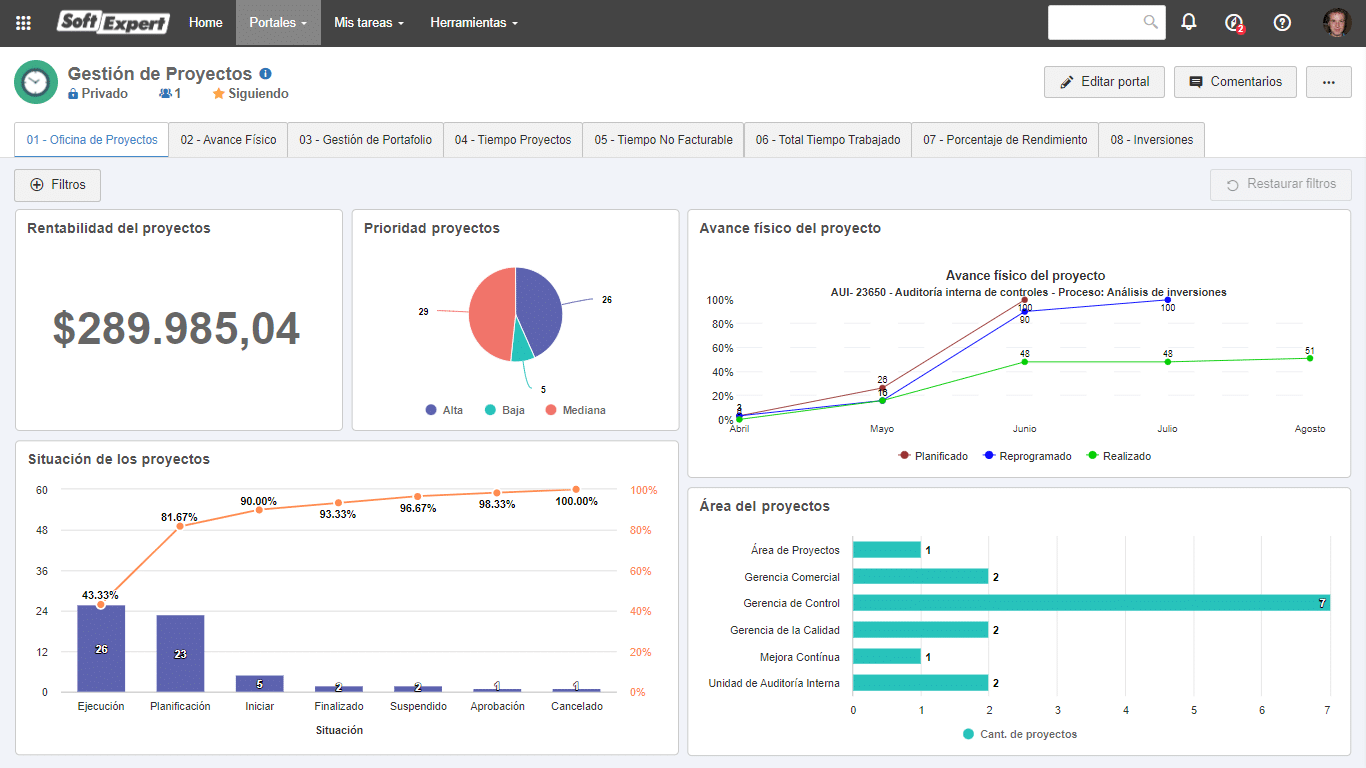Expand the Mis tareas dropdown menu
1366x768 pixels.
point(369,22)
